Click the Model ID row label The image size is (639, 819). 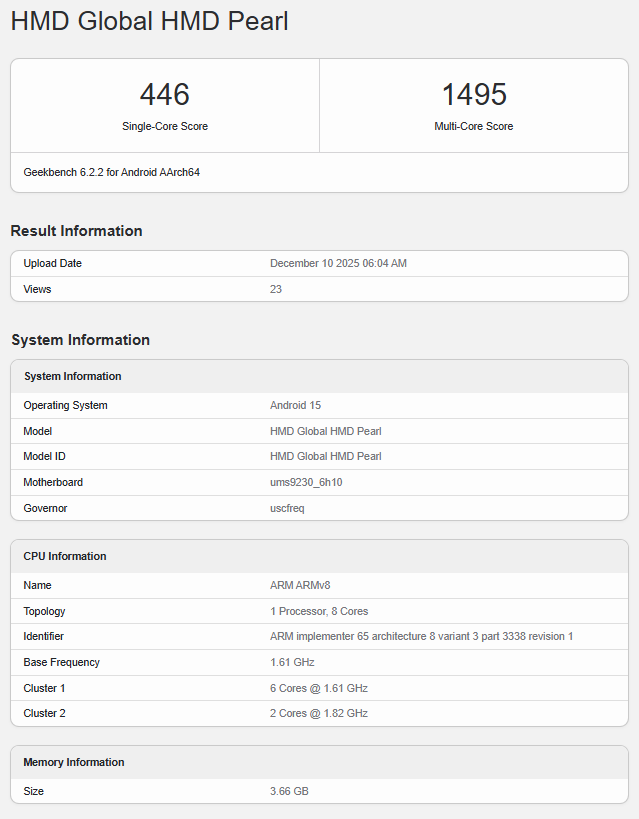[45, 456]
